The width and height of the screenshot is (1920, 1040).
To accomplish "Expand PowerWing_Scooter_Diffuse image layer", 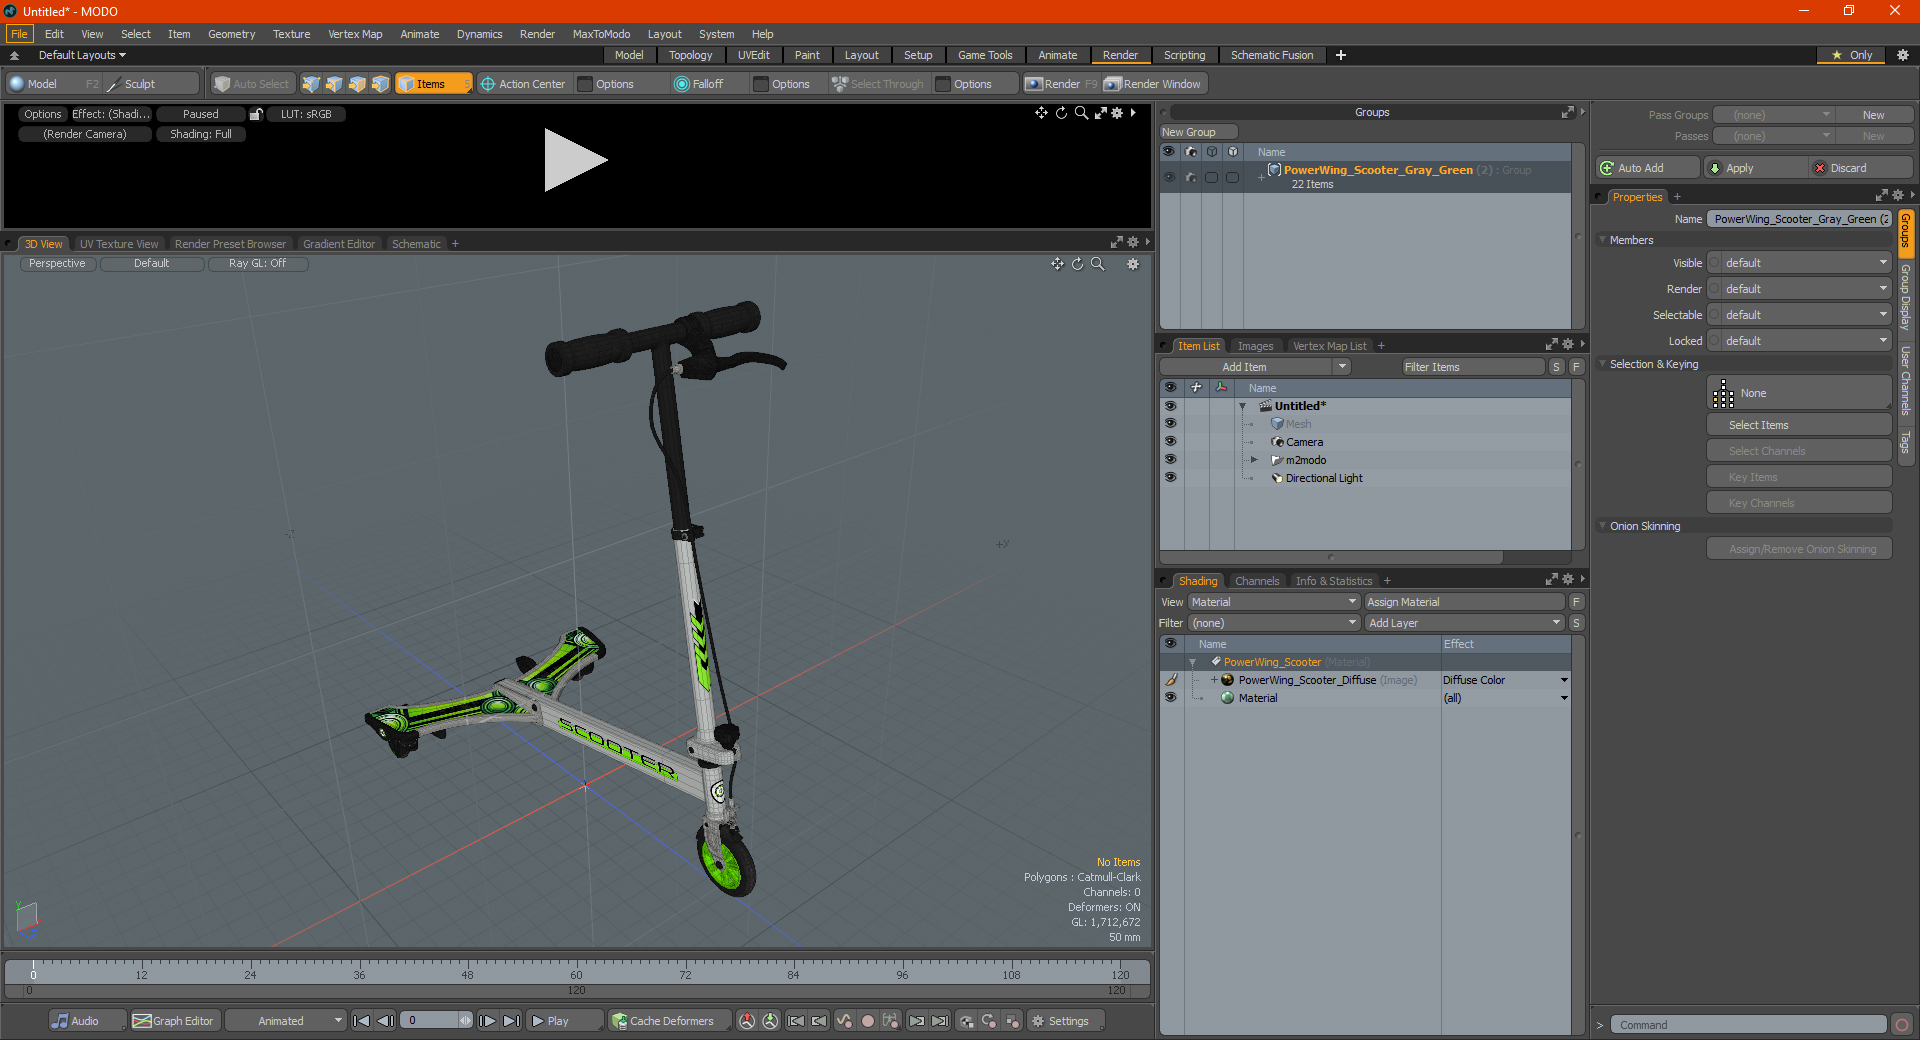I will pyautogui.click(x=1214, y=680).
